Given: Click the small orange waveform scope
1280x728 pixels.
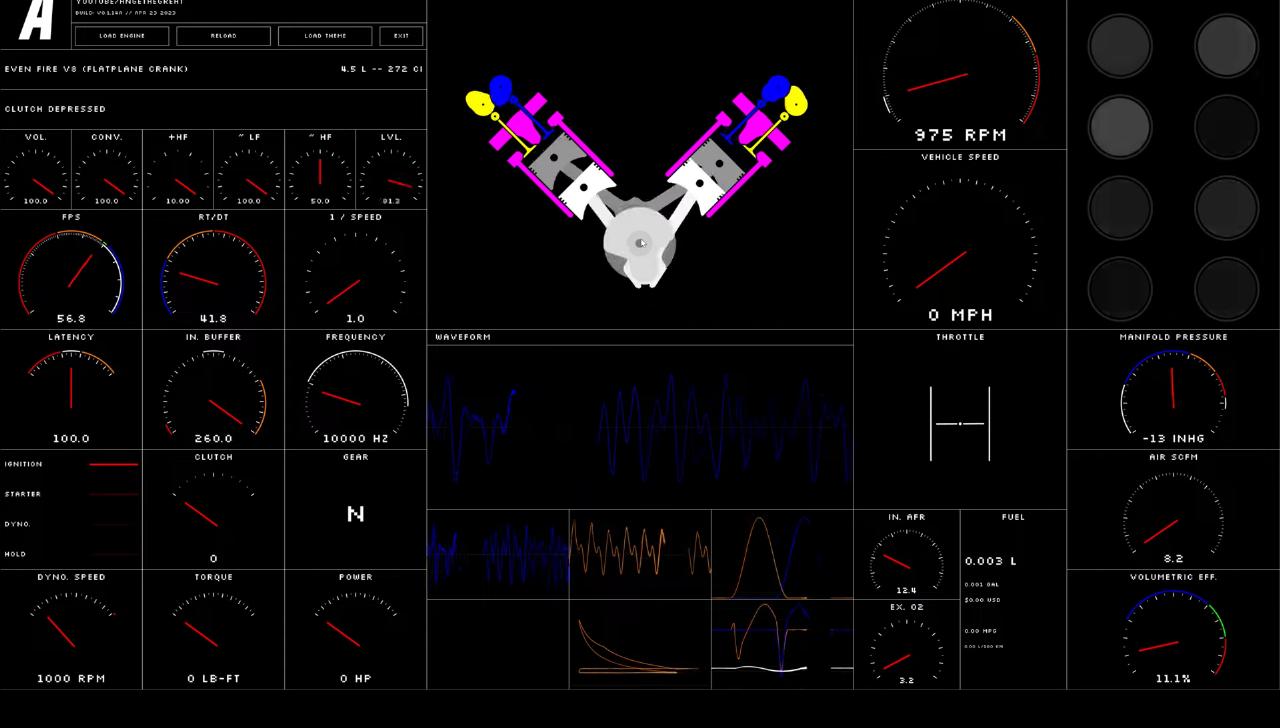Looking at the screenshot, I should (640, 554).
